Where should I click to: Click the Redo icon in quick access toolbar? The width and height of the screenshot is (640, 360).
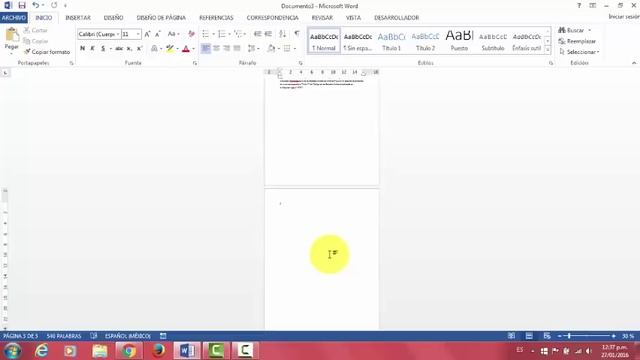(x=54, y=6)
